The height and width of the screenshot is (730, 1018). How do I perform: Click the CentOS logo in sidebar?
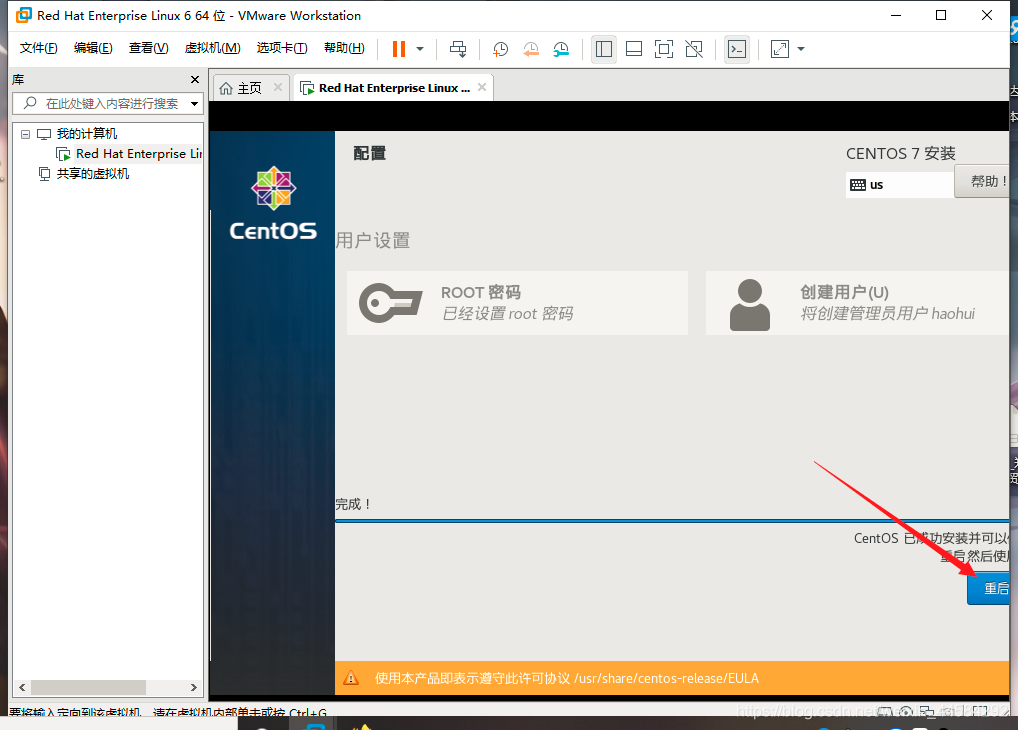pyautogui.click(x=273, y=203)
